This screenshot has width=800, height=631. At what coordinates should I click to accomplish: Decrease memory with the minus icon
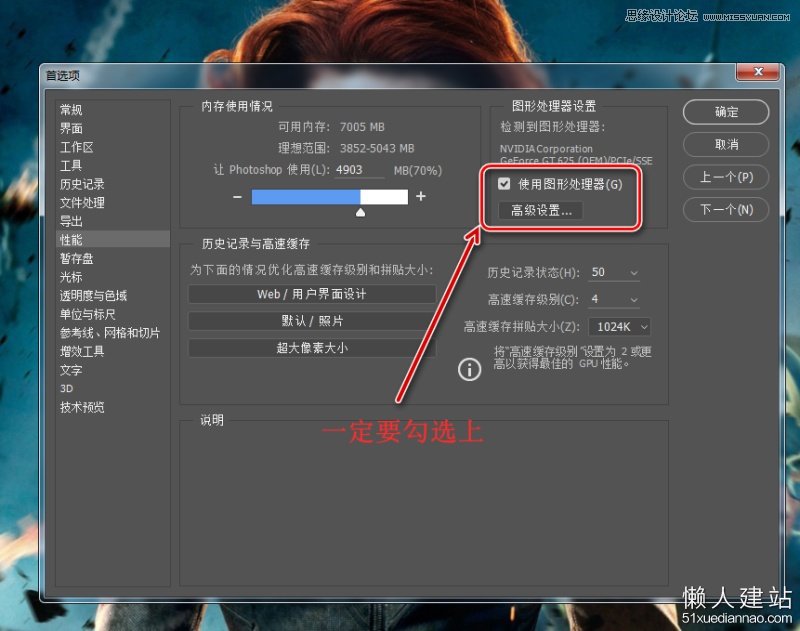tap(237, 196)
